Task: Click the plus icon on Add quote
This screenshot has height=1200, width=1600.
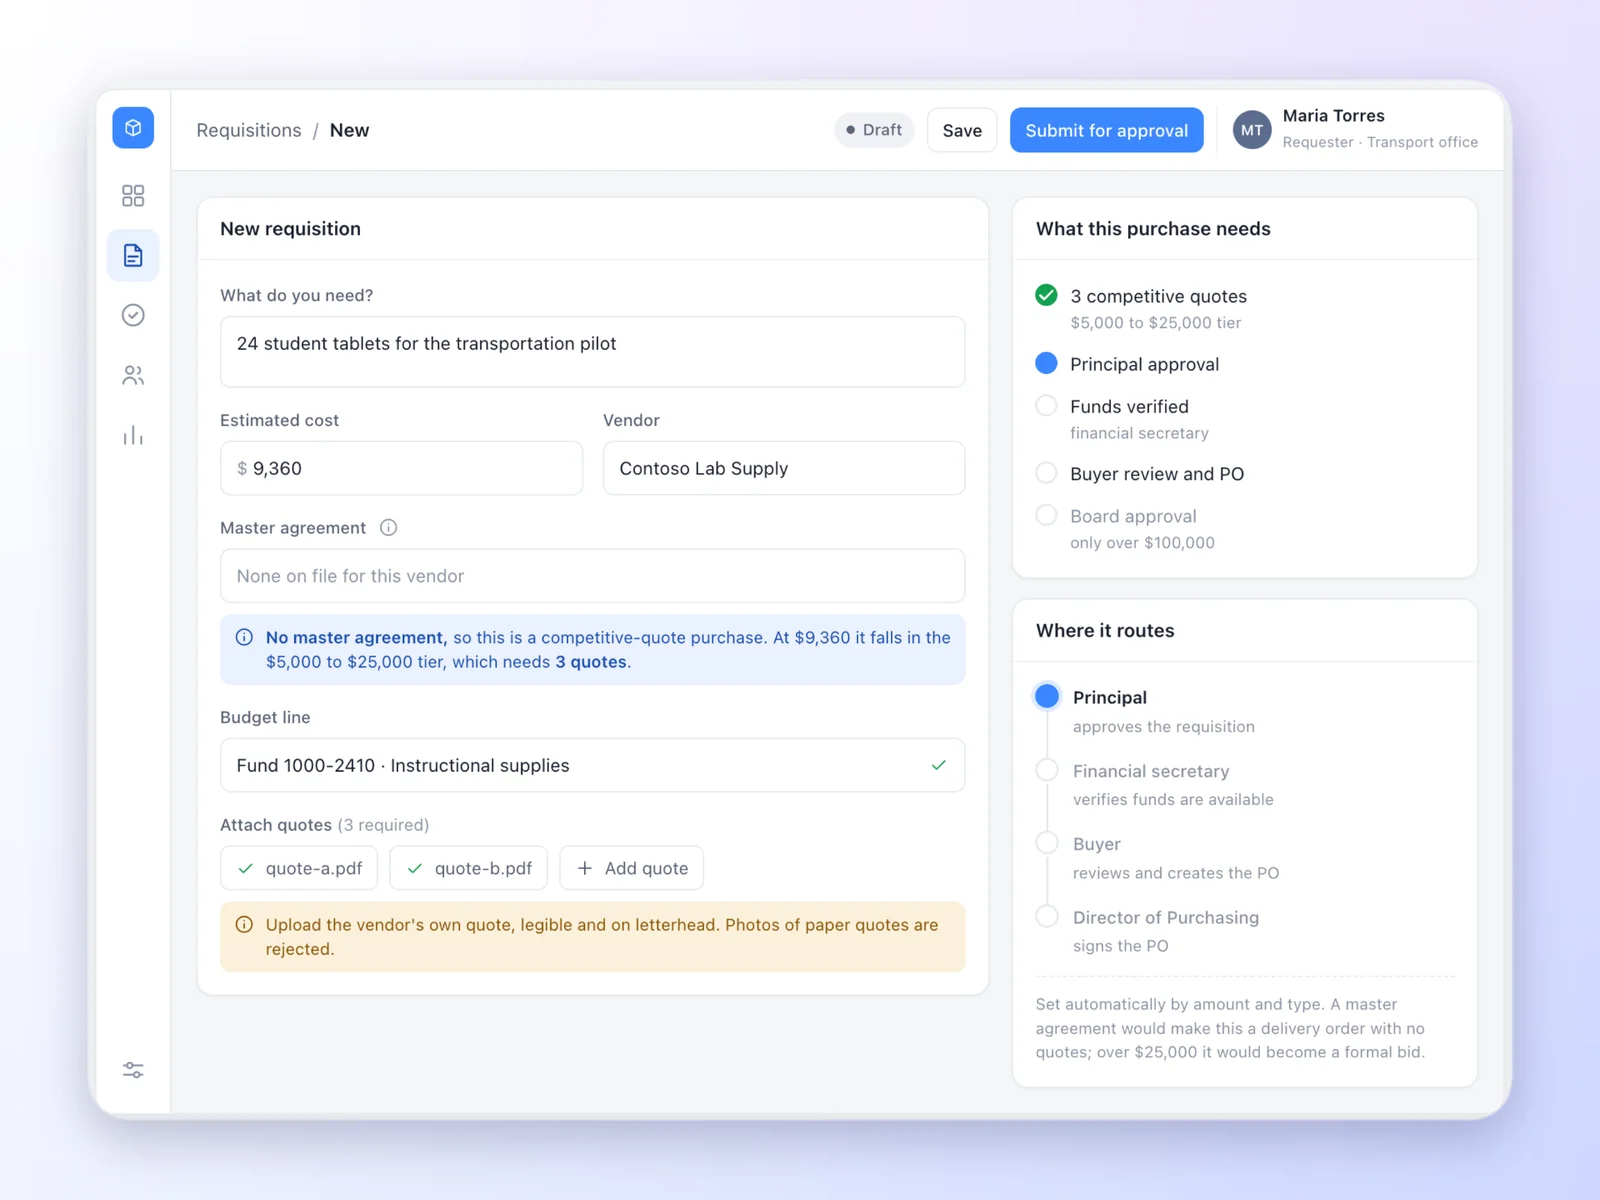Action: [x=585, y=868]
